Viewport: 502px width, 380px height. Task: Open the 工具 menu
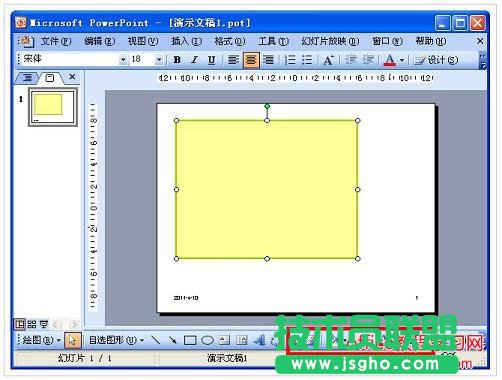(x=273, y=41)
